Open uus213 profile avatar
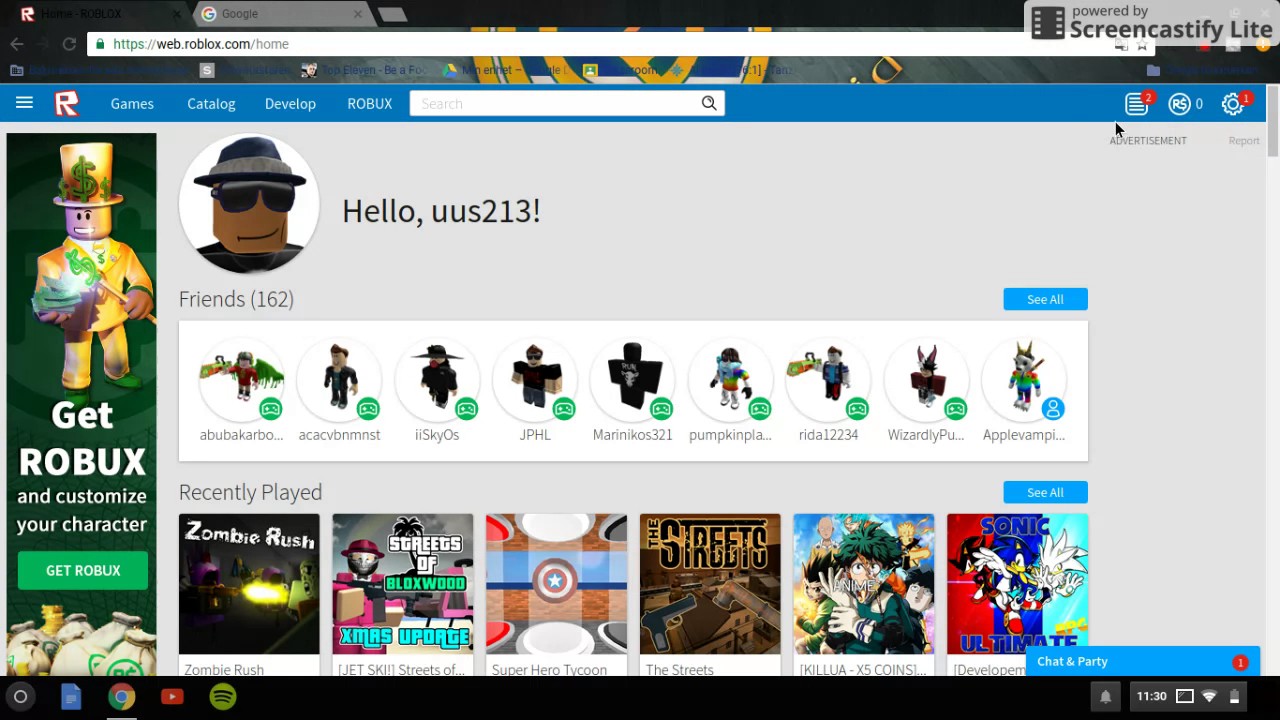Viewport: 1280px width, 720px height. 249,203
